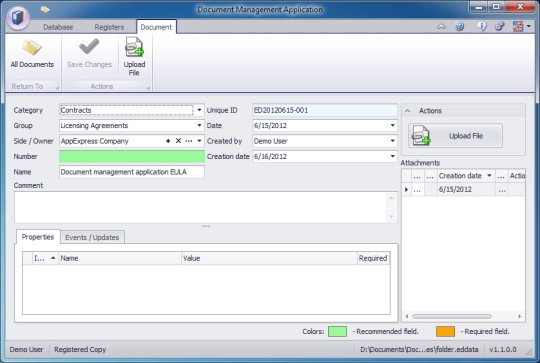This screenshot has height=363, width=540.
Task: Click the Value column header
Action: (x=269, y=258)
